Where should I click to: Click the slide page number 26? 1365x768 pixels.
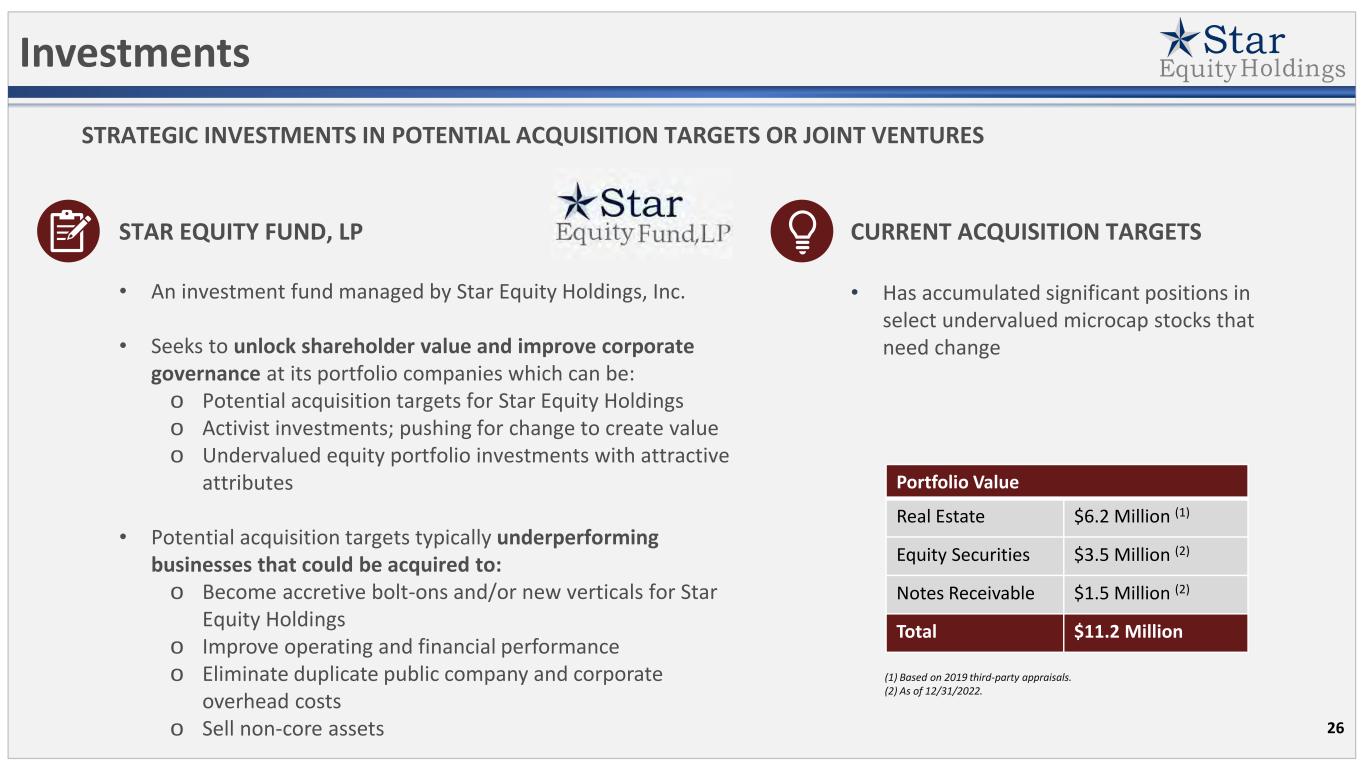click(x=1335, y=727)
